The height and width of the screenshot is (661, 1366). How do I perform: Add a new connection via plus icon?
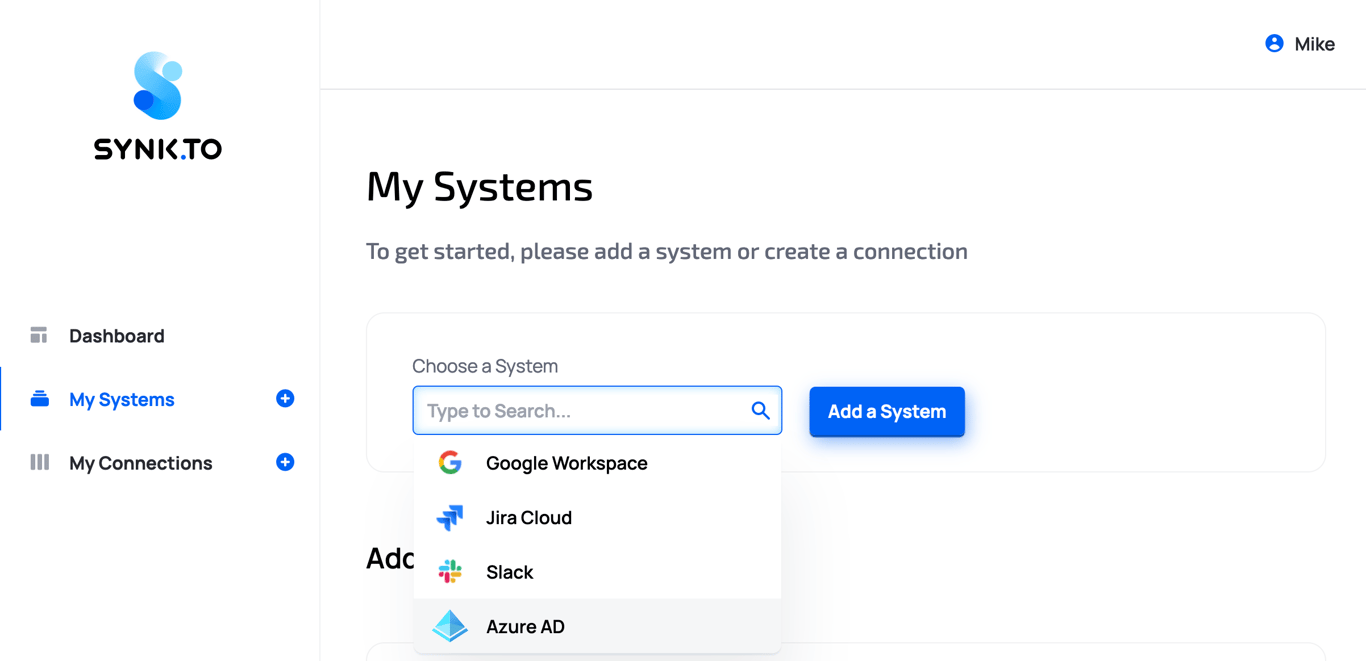tap(285, 462)
